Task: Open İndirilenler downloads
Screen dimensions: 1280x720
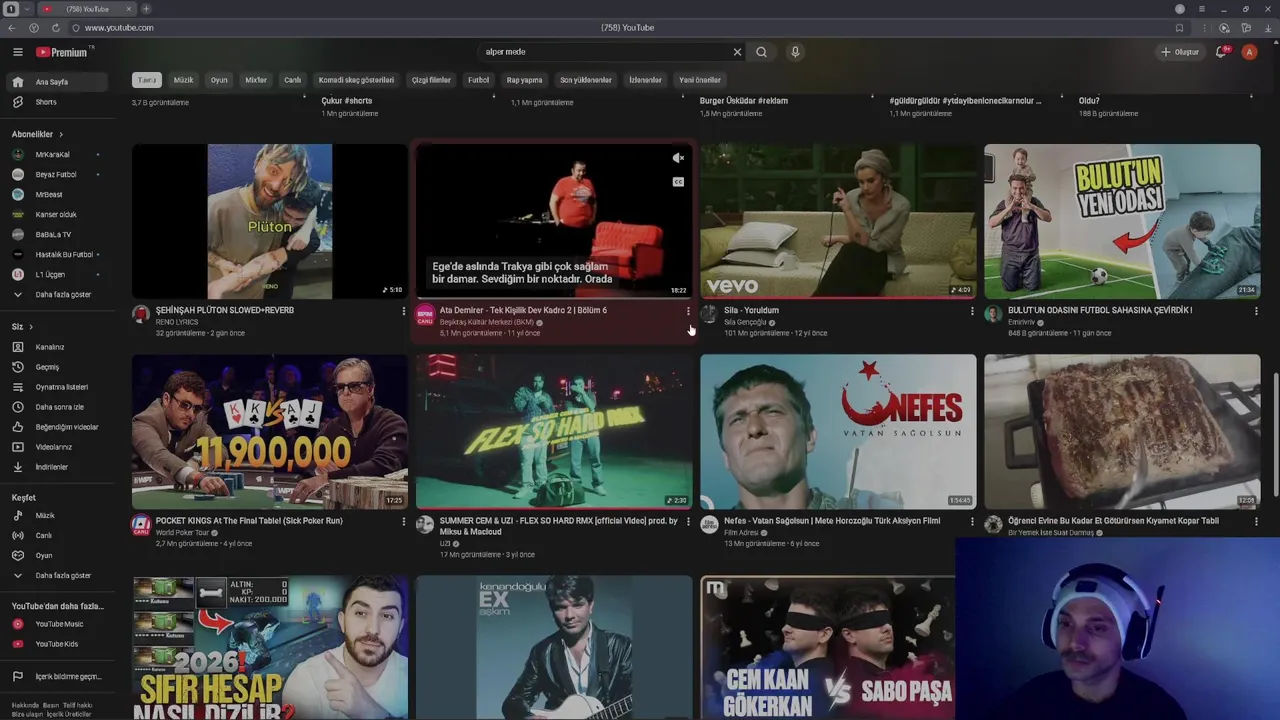Action: click(57, 467)
